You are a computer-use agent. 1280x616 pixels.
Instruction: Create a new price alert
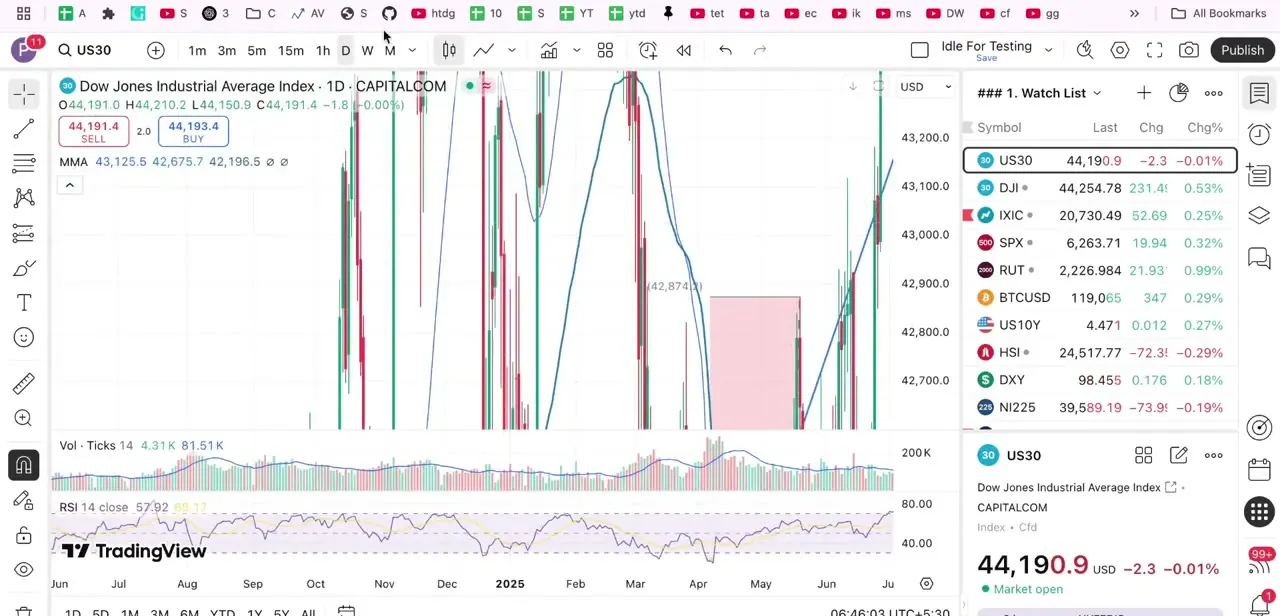coord(648,50)
